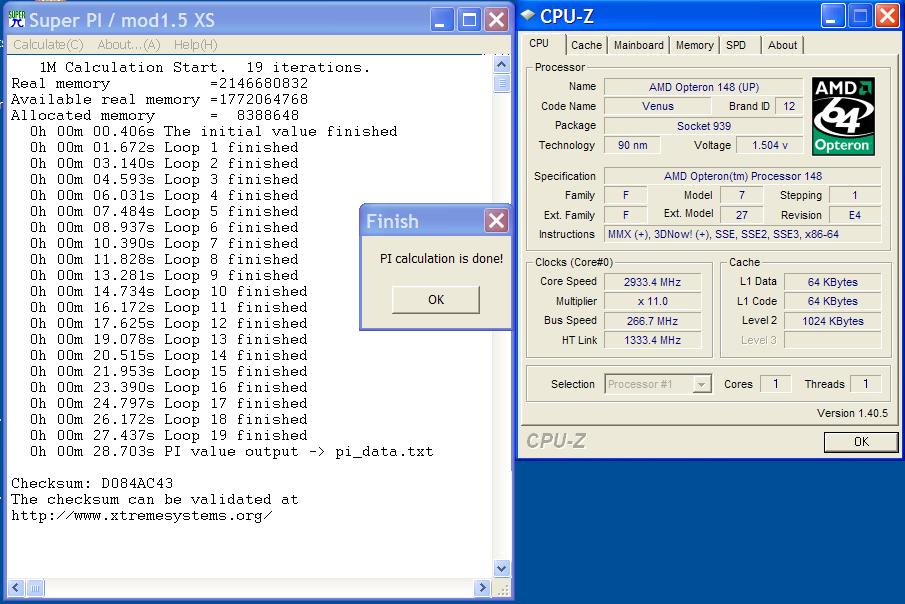Click the CPU-Z title bar icon

click(528, 15)
